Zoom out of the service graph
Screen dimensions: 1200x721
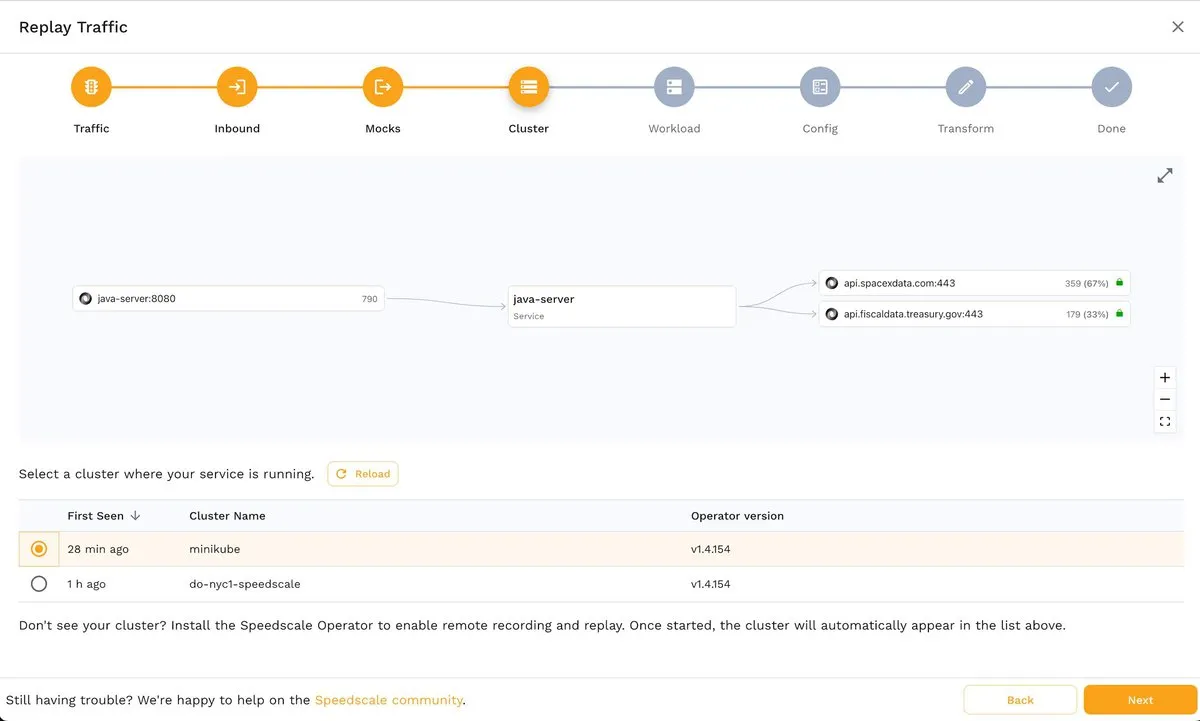click(1165, 400)
